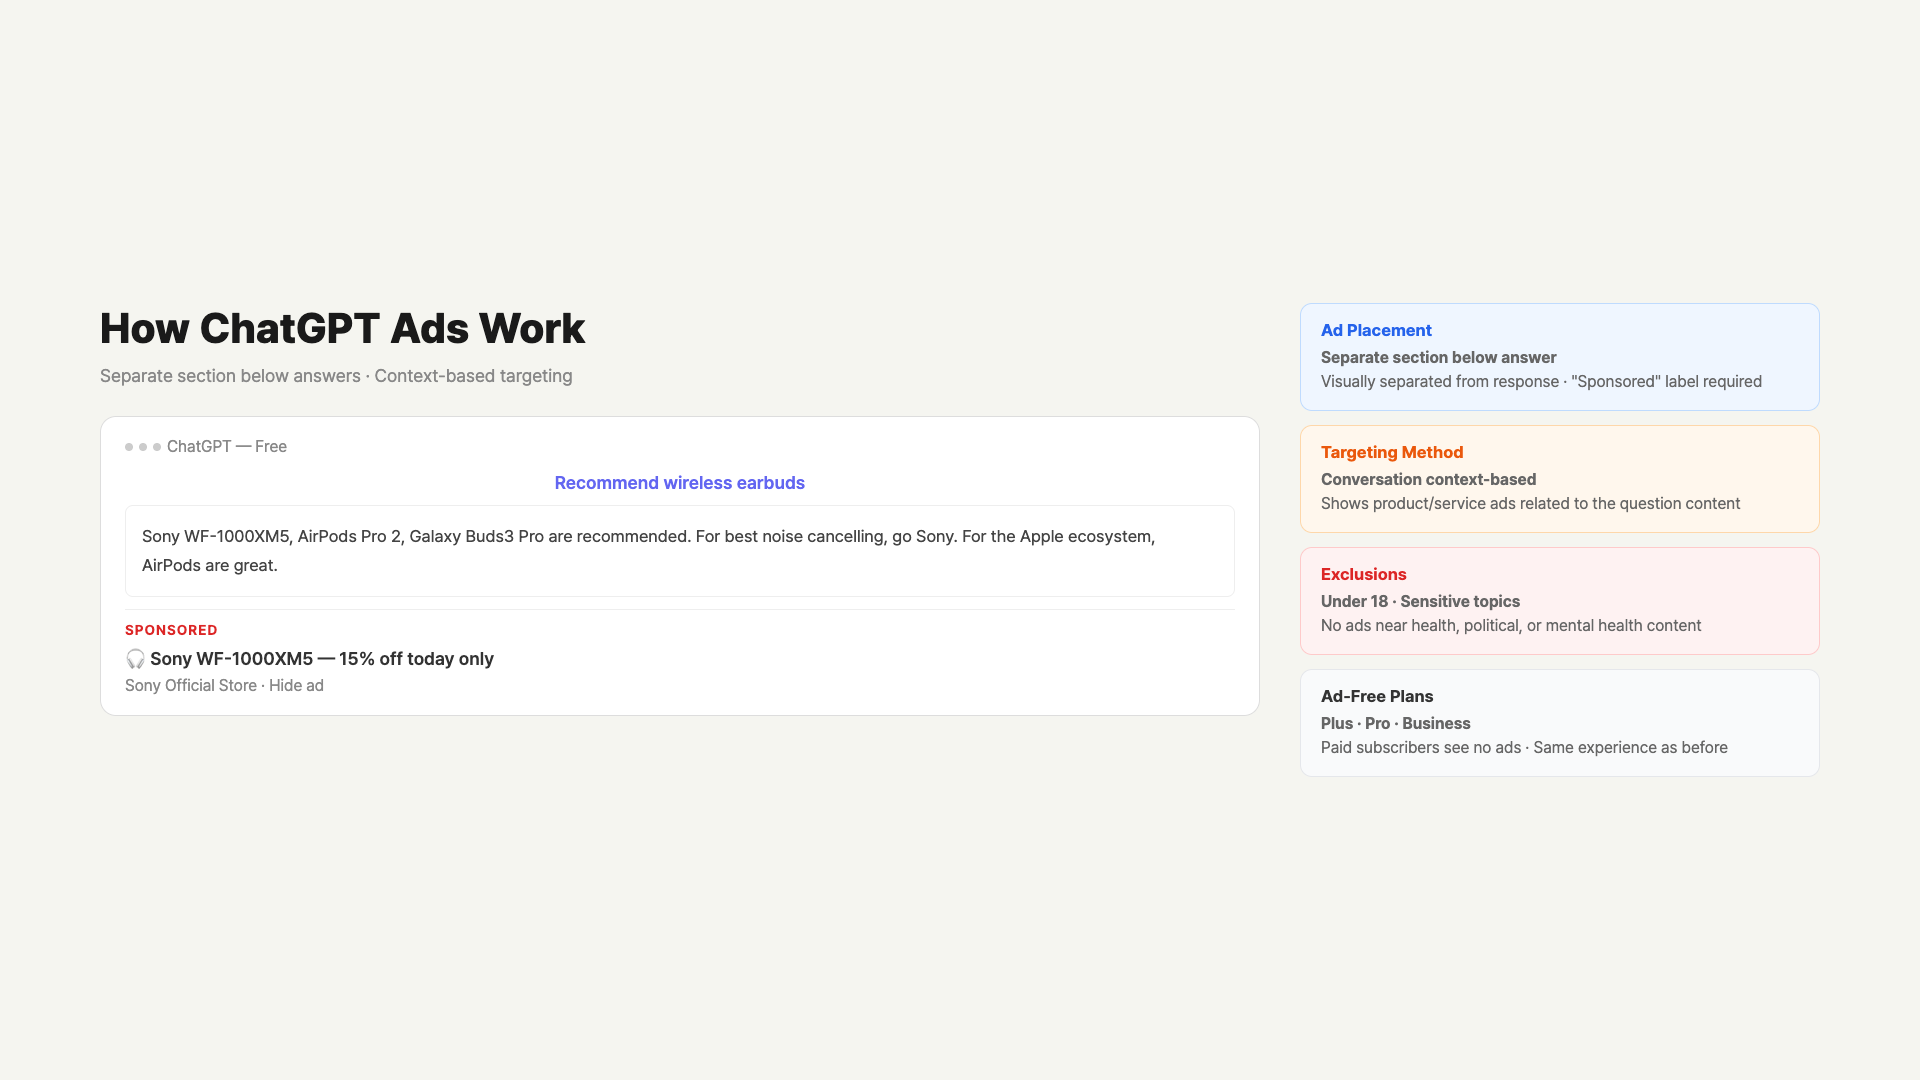Click the 'Recommend wireless earbuds' prompt
Screen dimensions: 1920x1080
(679, 483)
